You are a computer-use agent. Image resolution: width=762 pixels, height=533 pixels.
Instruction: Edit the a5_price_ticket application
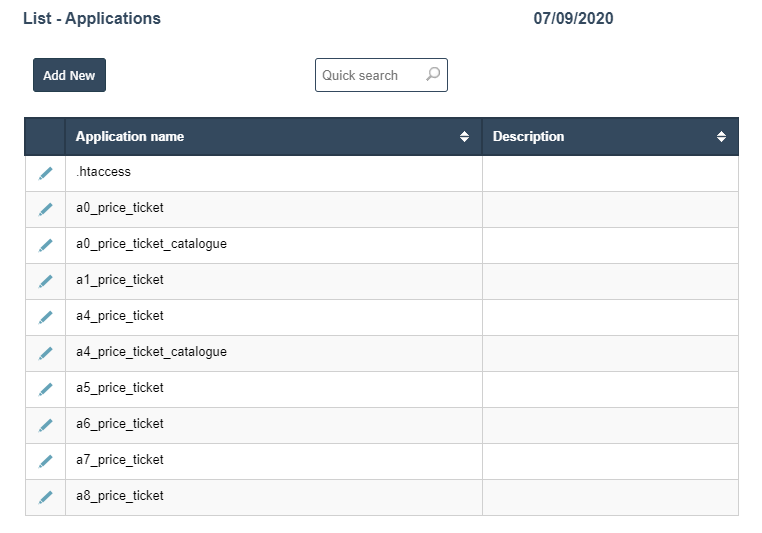[45, 389]
